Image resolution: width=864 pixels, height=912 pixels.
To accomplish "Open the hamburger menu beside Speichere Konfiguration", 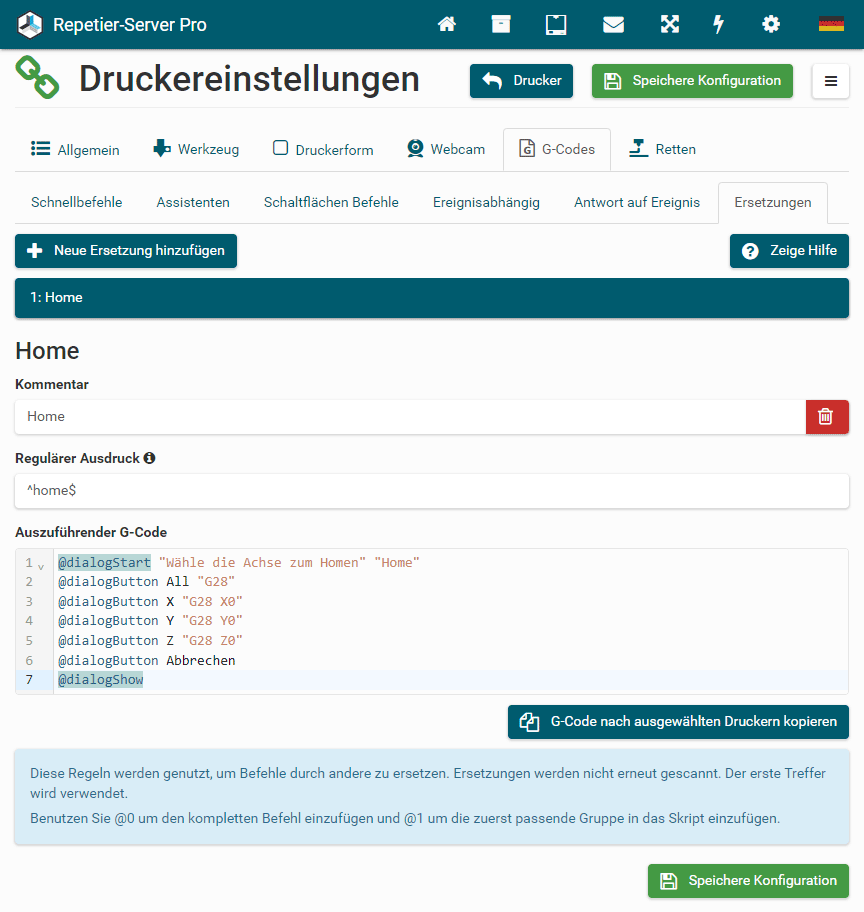I will 830,81.
